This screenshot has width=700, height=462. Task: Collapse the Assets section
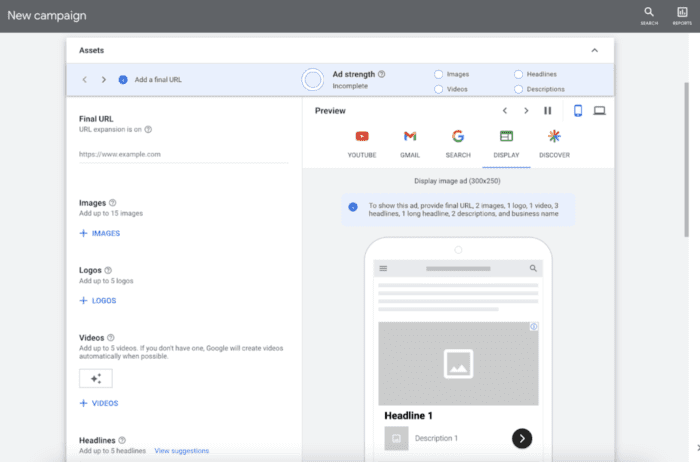(594, 50)
